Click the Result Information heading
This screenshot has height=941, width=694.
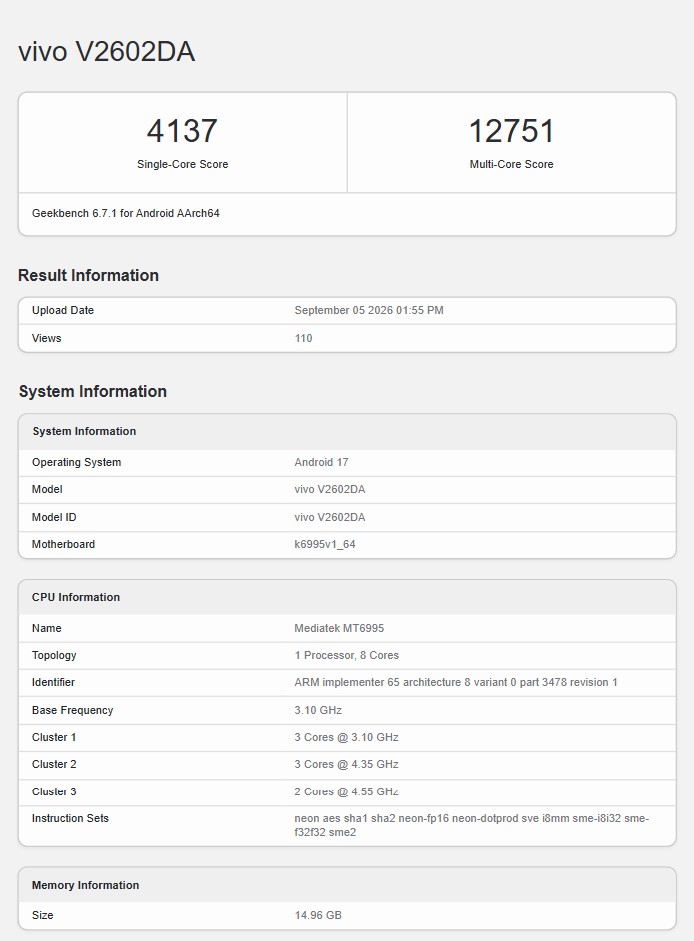click(x=88, y=275)
